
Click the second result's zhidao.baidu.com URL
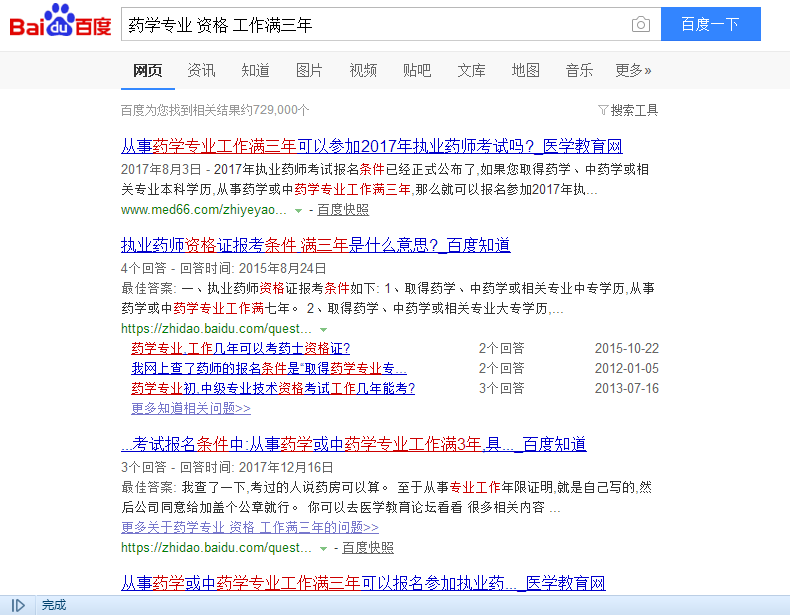[216, 328]
